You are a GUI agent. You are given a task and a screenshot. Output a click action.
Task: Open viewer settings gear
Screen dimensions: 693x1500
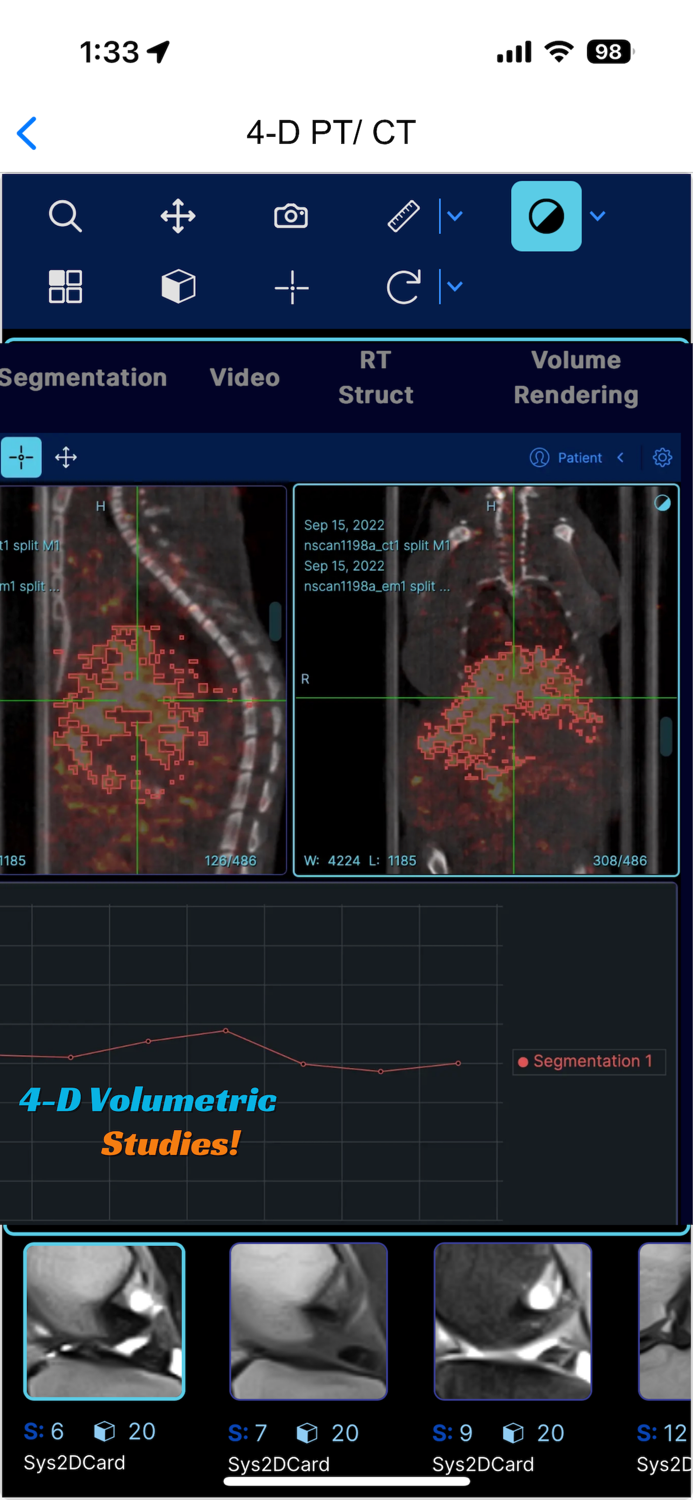click(x=662, y=458)
